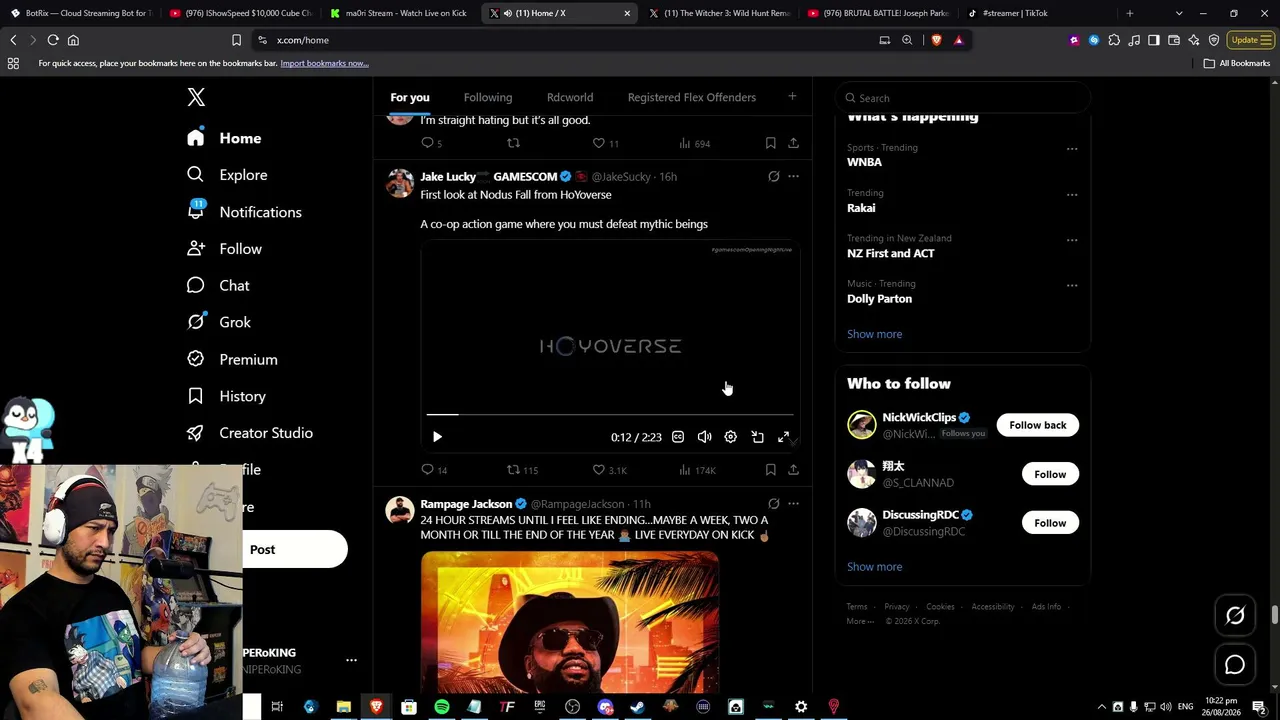Switch to the For you tab
The width and height of the screenshot is (1280, 720).
[x=410, y=97]
